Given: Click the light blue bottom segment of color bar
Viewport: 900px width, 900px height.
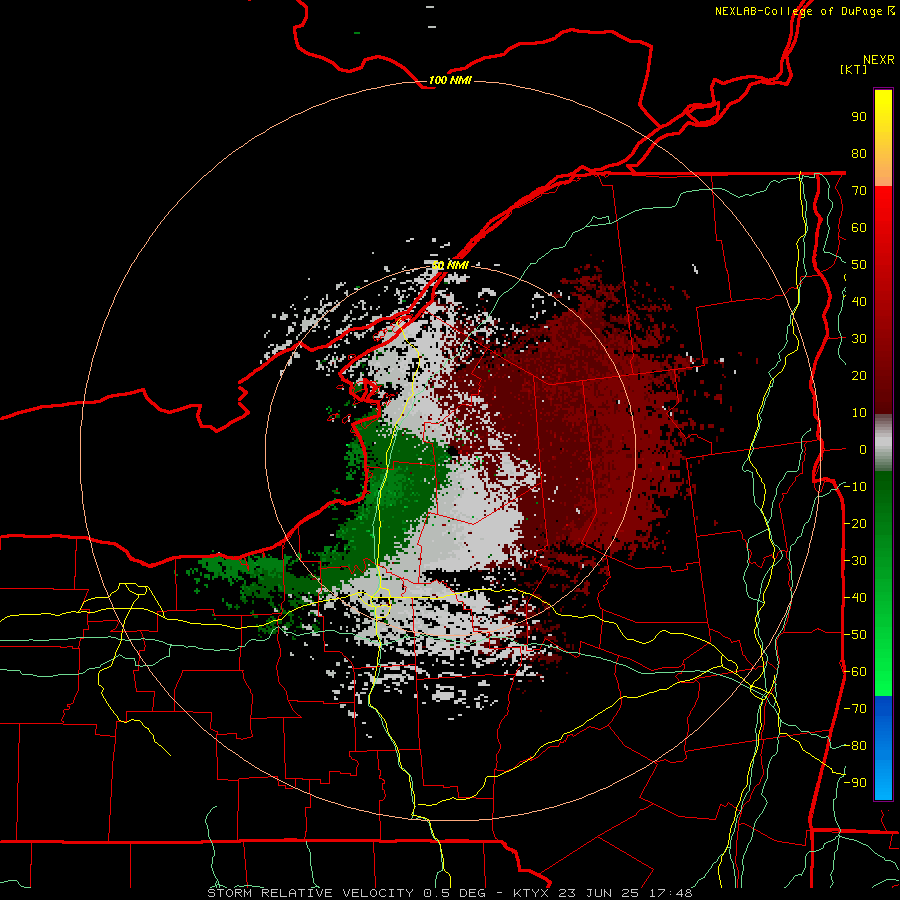Looking at the screenshot, I should coord(883,778).
